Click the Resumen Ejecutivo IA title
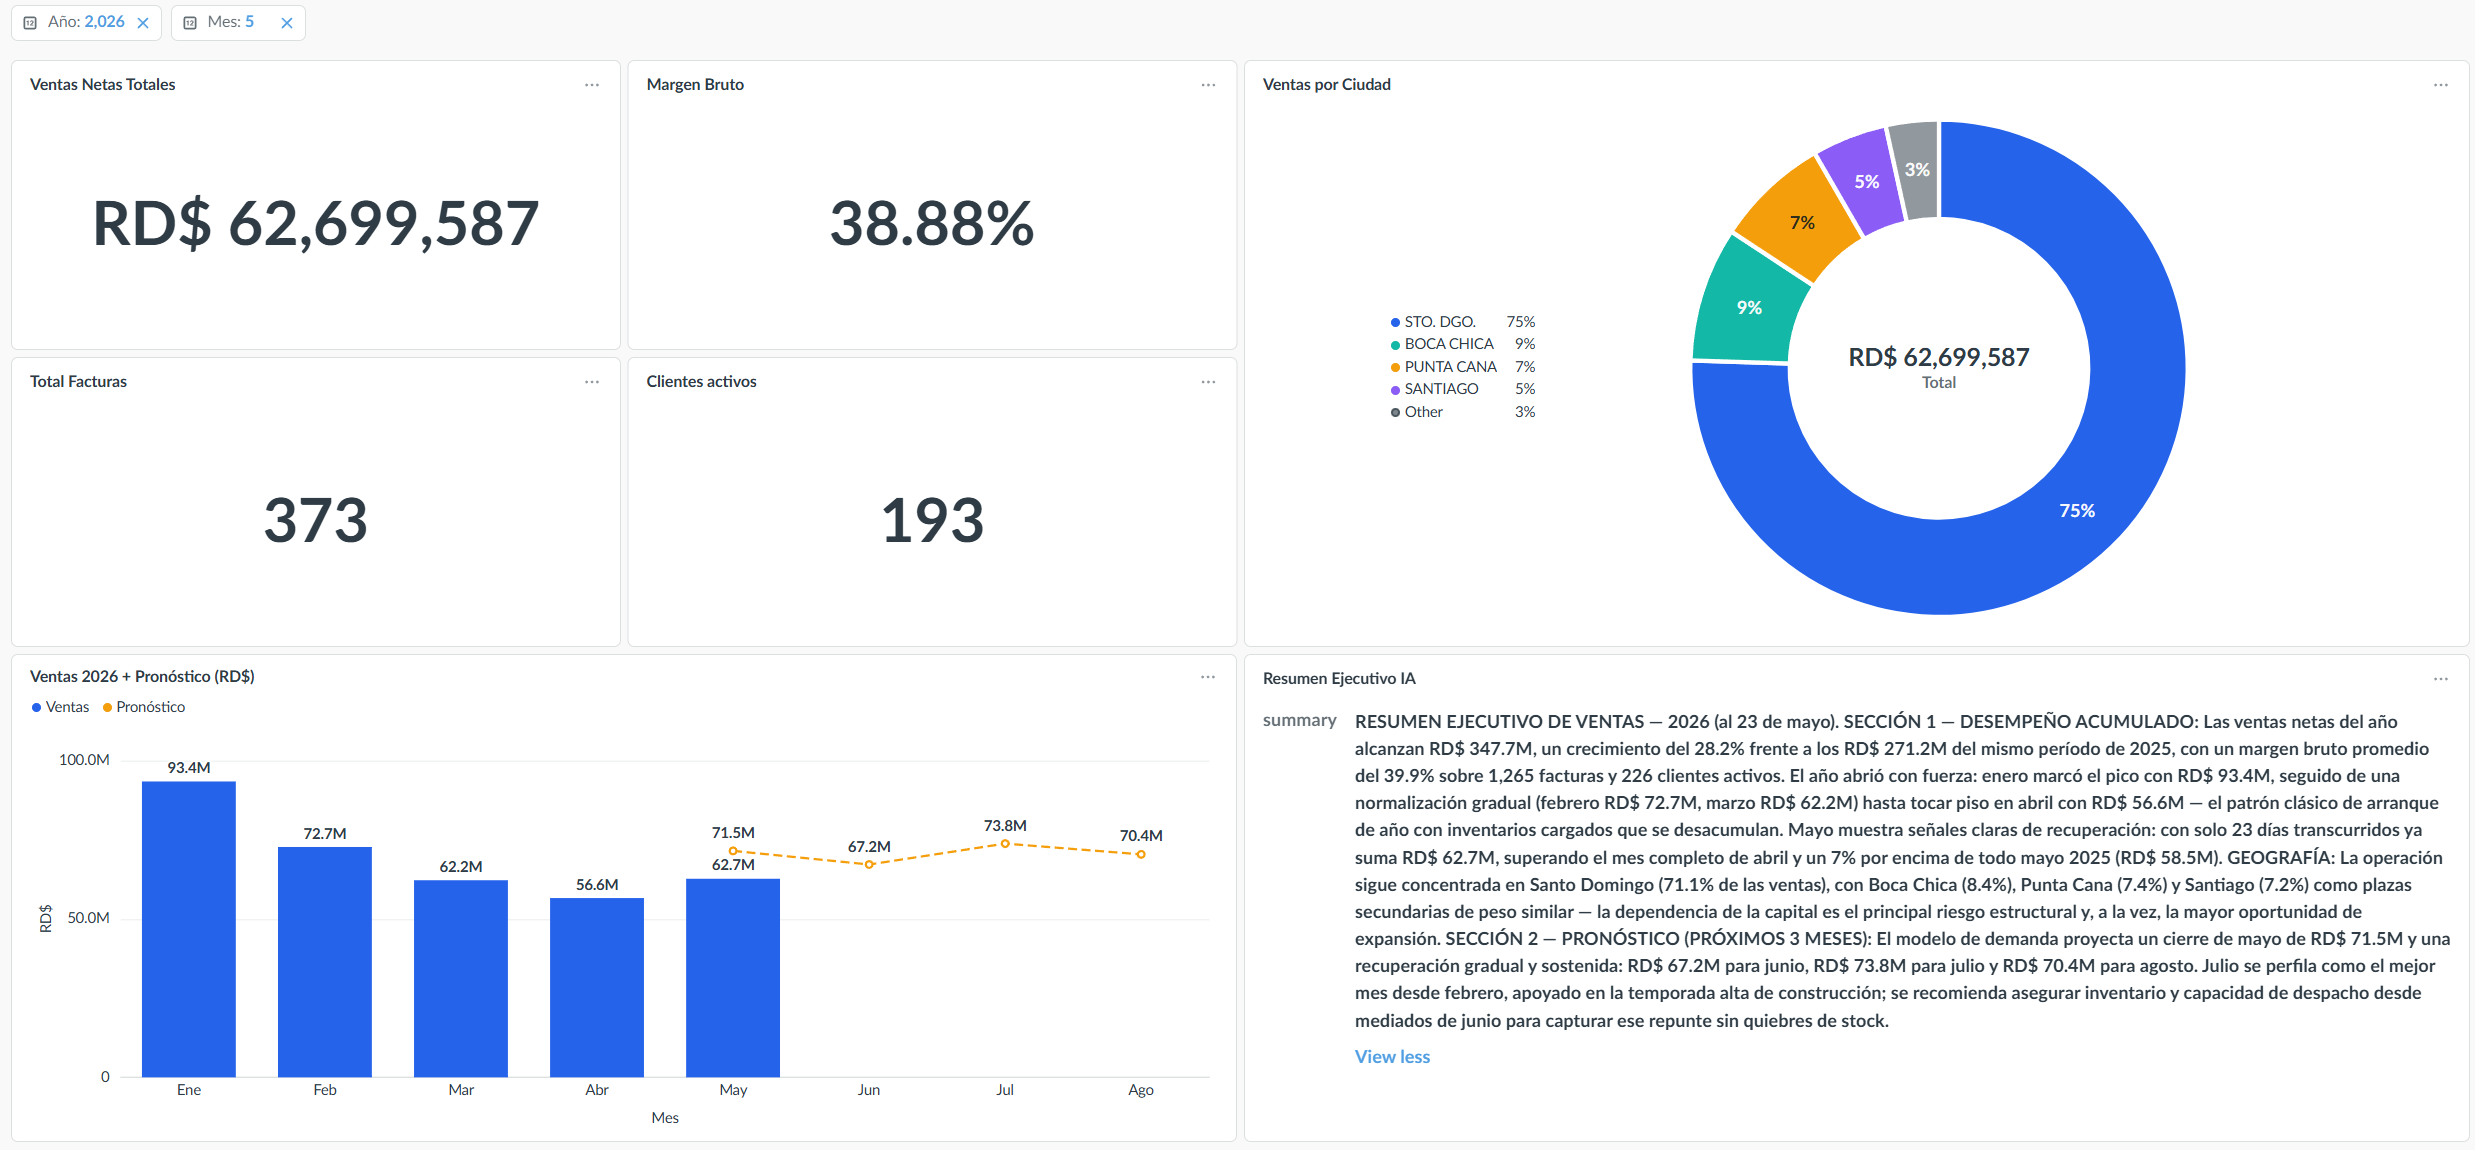 (1339, 679)
